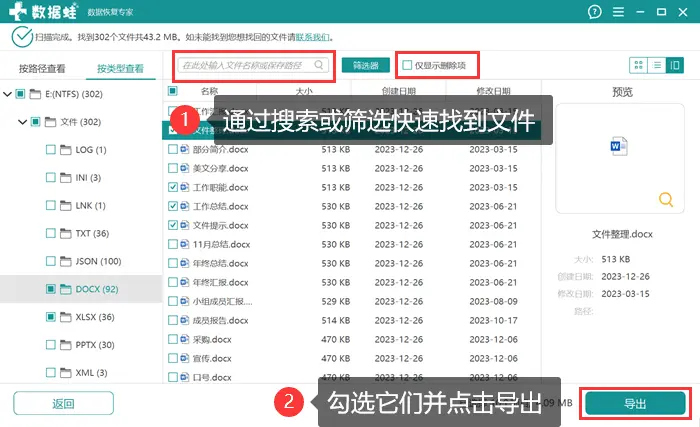
Task: Select the 口号.docx file row
Action: point(351,377)
